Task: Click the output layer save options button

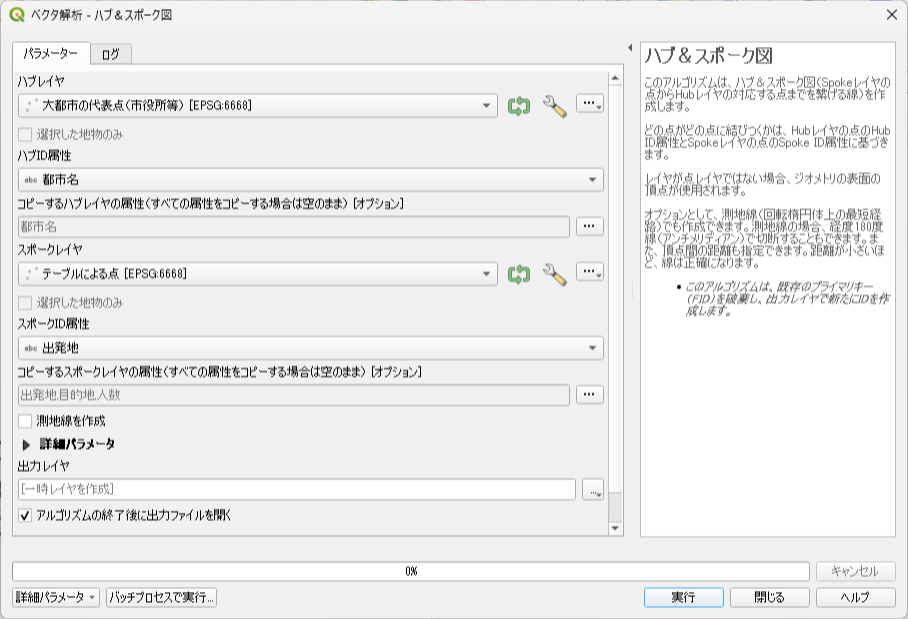Action: pyautogui.click(x=593, y=489)
